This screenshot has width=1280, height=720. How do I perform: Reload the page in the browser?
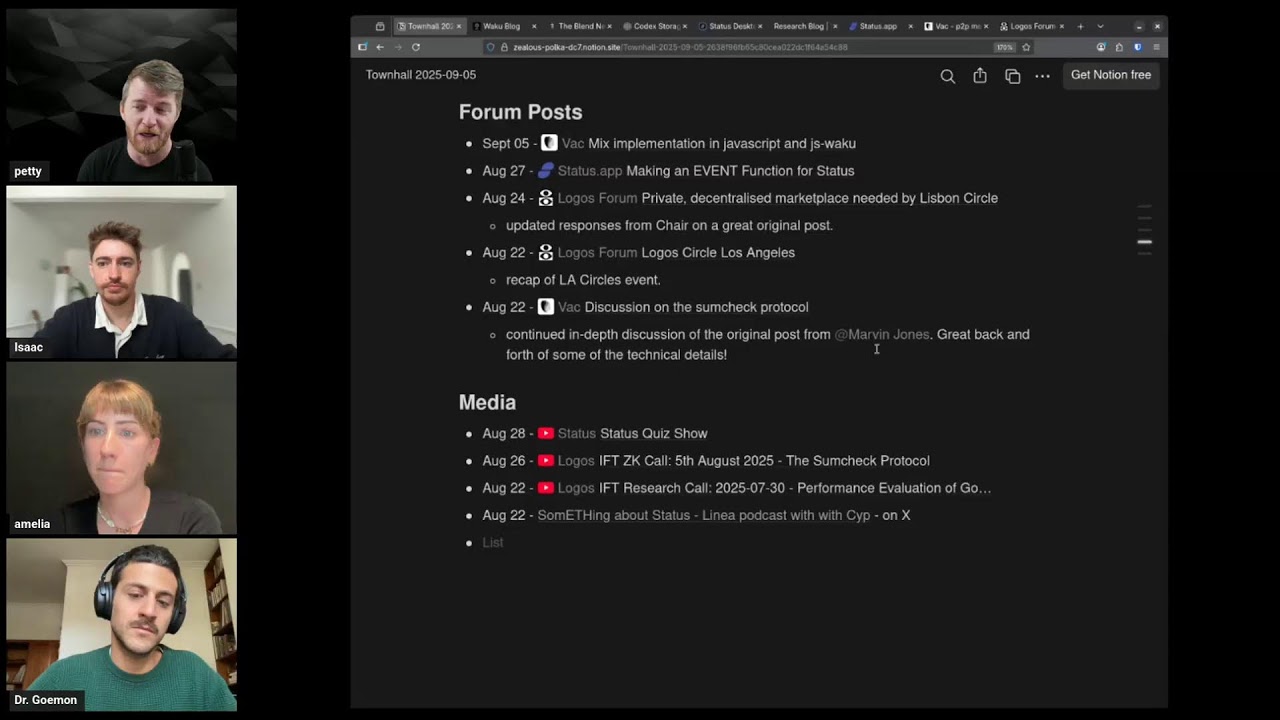tap(416, 47)
